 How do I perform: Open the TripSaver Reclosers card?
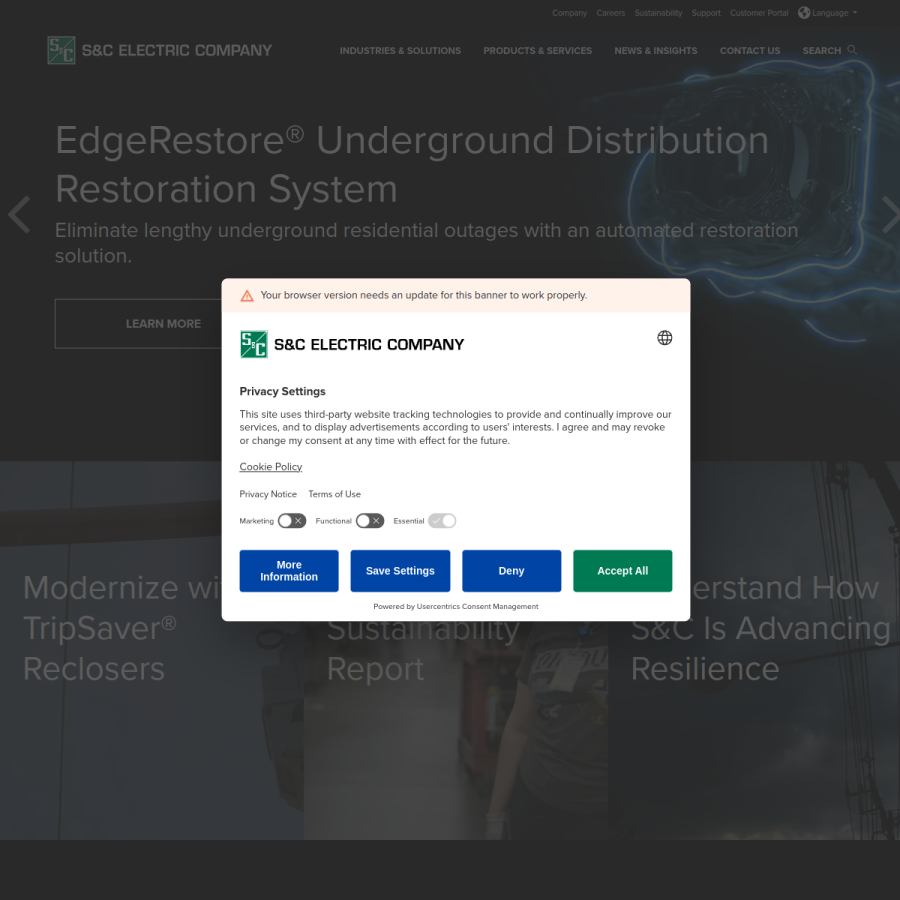152,650
